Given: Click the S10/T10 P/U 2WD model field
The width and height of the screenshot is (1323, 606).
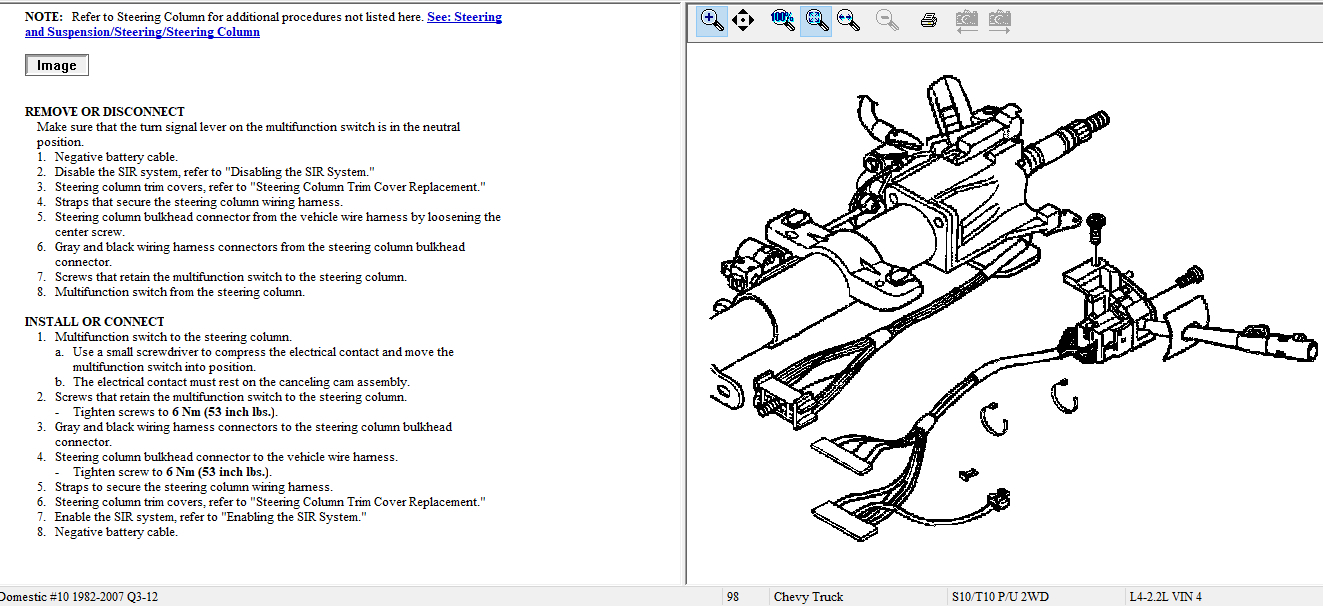Looking at the screenshot, I should point(999,597).
